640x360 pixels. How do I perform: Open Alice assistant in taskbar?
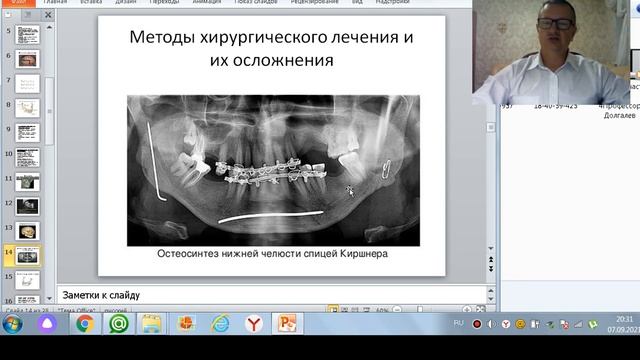tap(47, 324)
